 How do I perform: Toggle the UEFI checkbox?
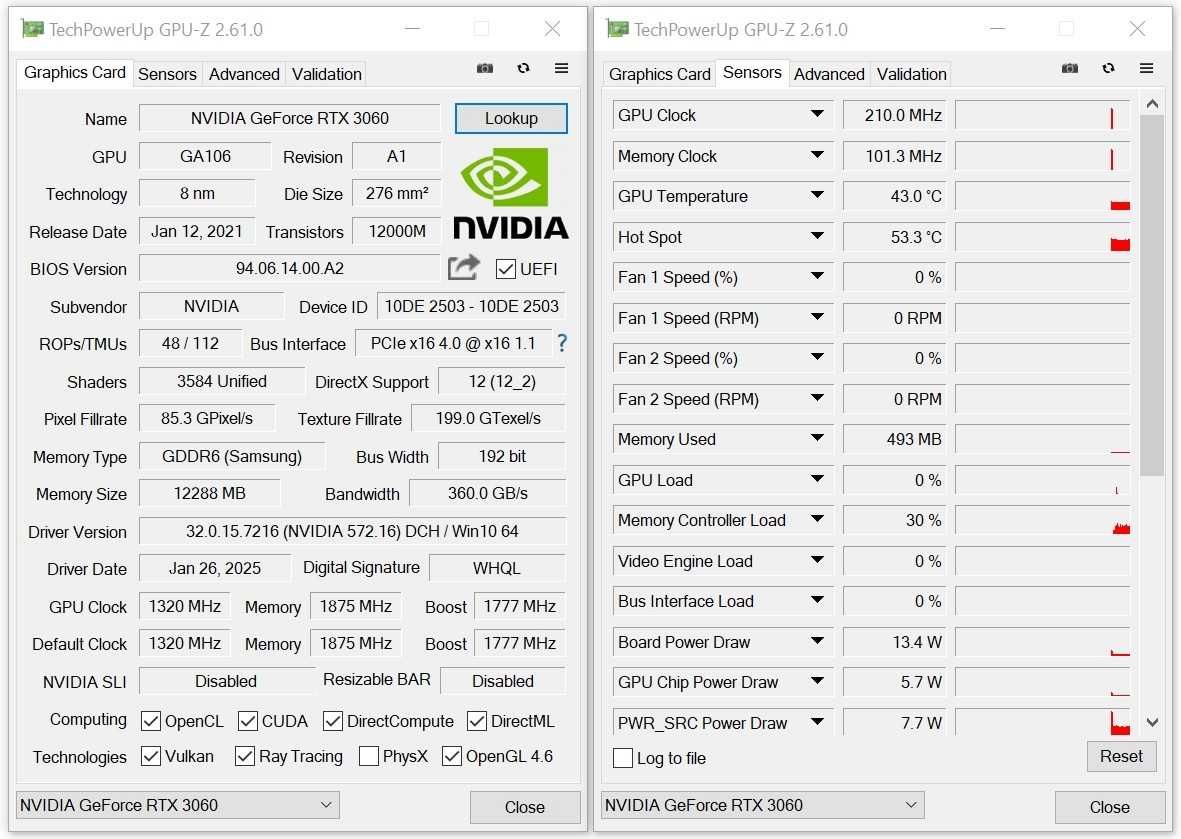pos(505,270)
